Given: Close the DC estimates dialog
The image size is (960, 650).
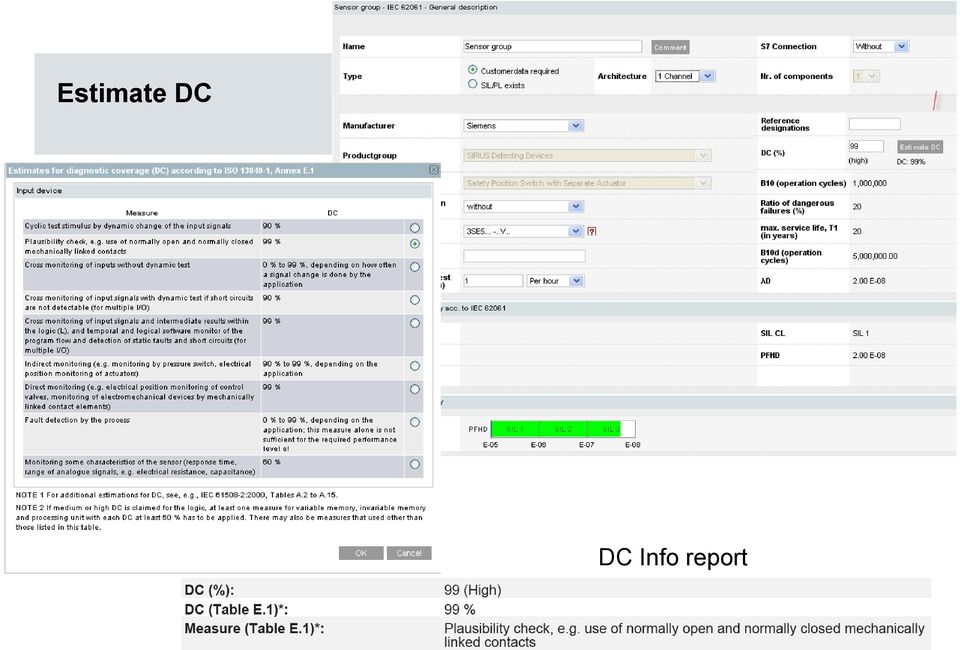Looking at the screenshot, I should click(433, 170).
